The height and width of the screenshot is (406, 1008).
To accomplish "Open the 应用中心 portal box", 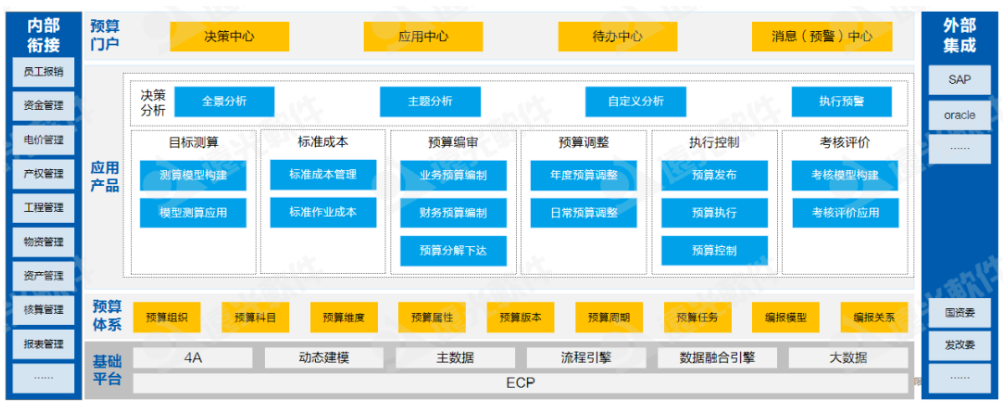I will [423, 36].
